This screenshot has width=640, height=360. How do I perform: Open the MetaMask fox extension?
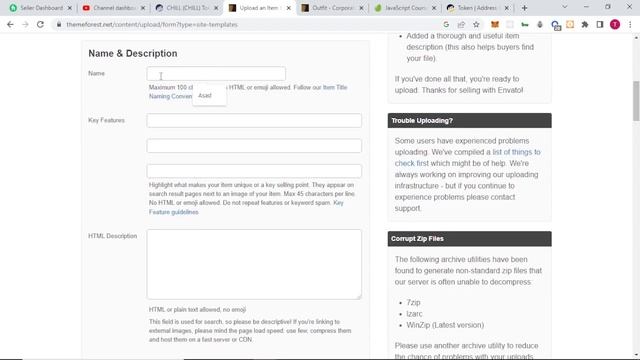[495, 24]
